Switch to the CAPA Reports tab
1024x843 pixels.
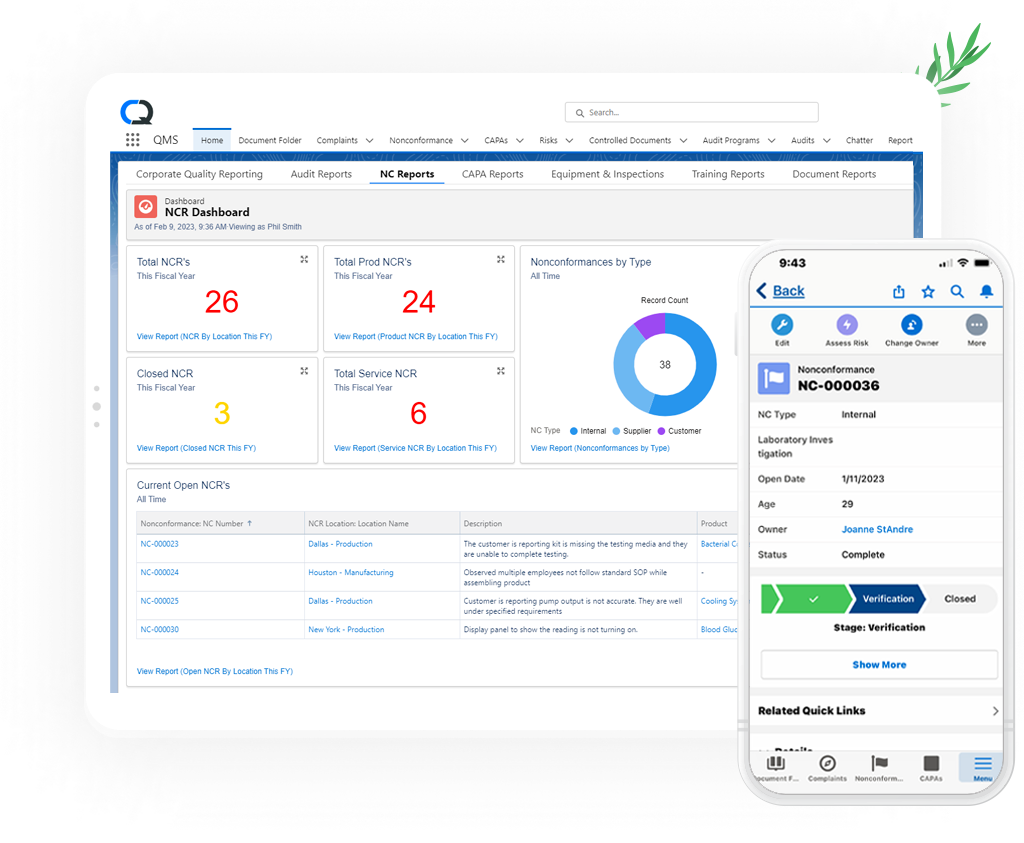point(492,174)
